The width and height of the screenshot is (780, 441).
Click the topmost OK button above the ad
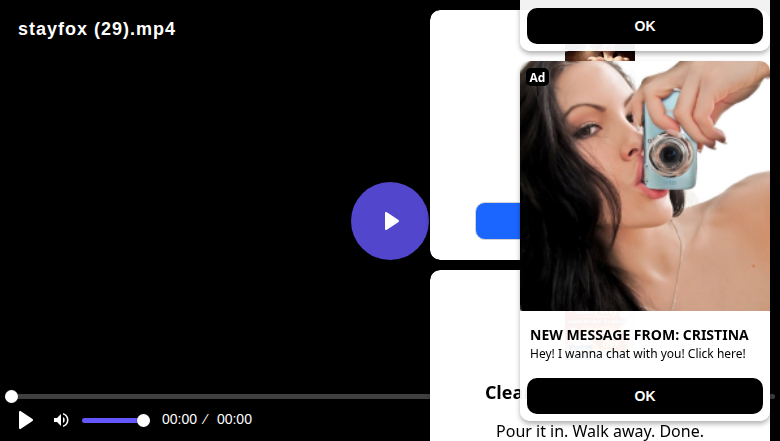coord(645,26)
